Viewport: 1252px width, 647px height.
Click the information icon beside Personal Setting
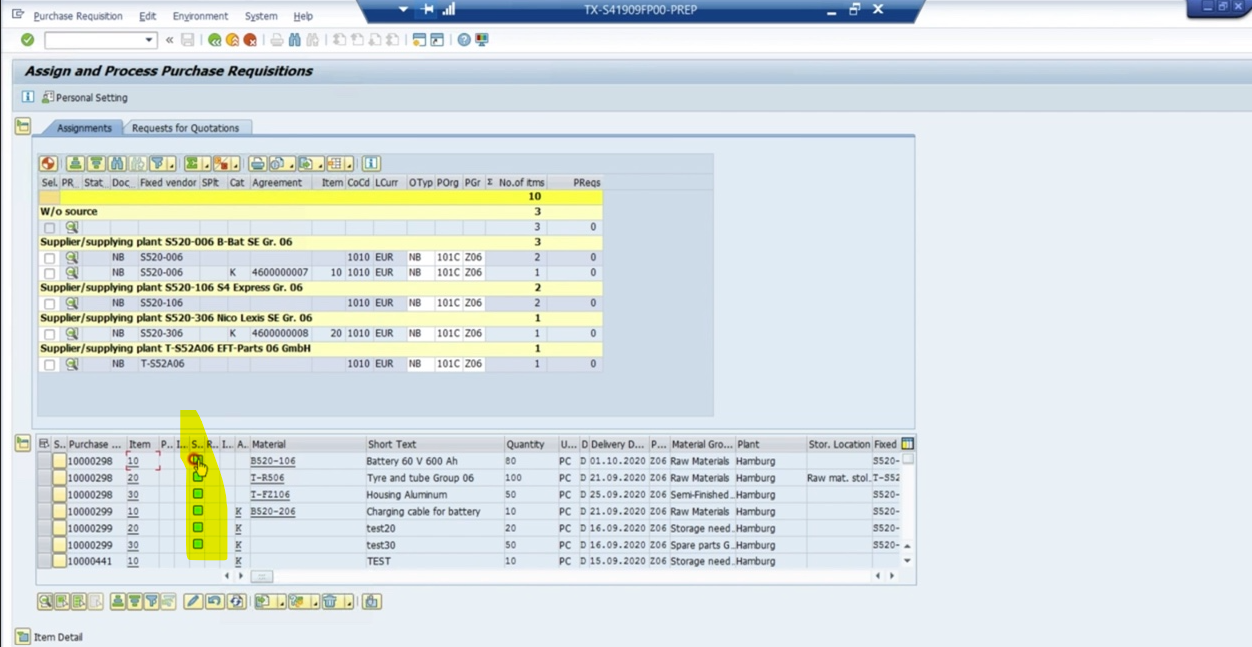[x=28, y=97]
